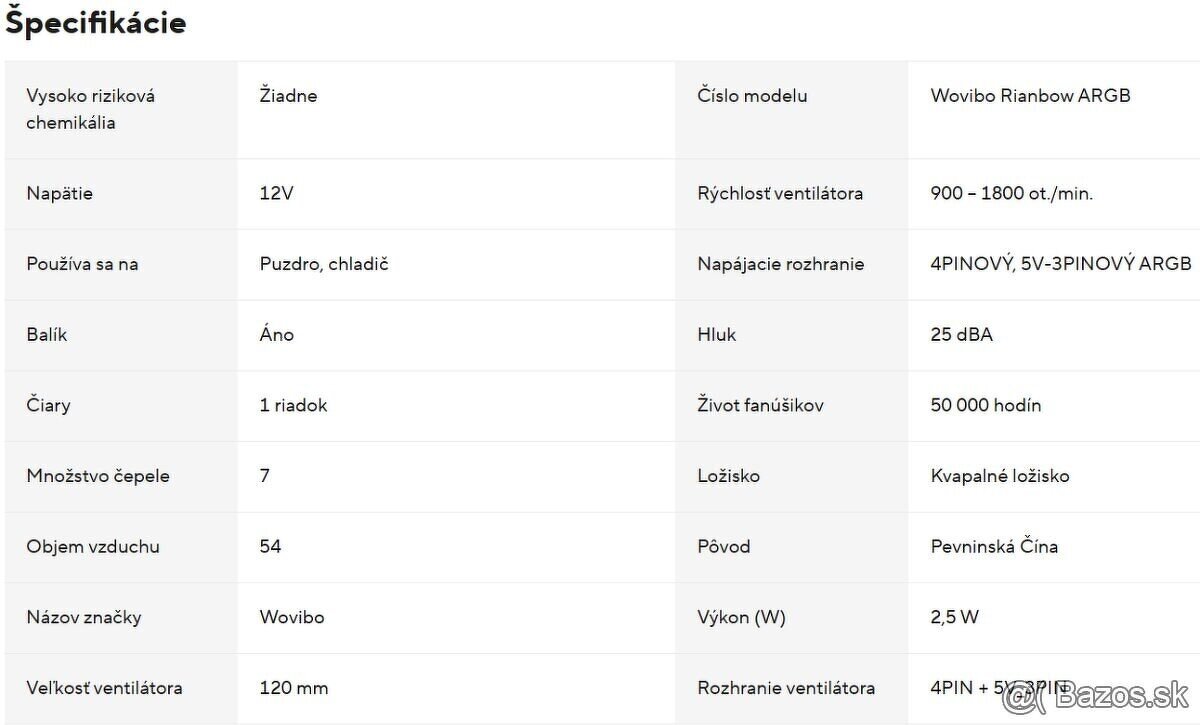Select the 12V voltage value
Viewport: 1200px width, 725px height.
click(276, 194)
